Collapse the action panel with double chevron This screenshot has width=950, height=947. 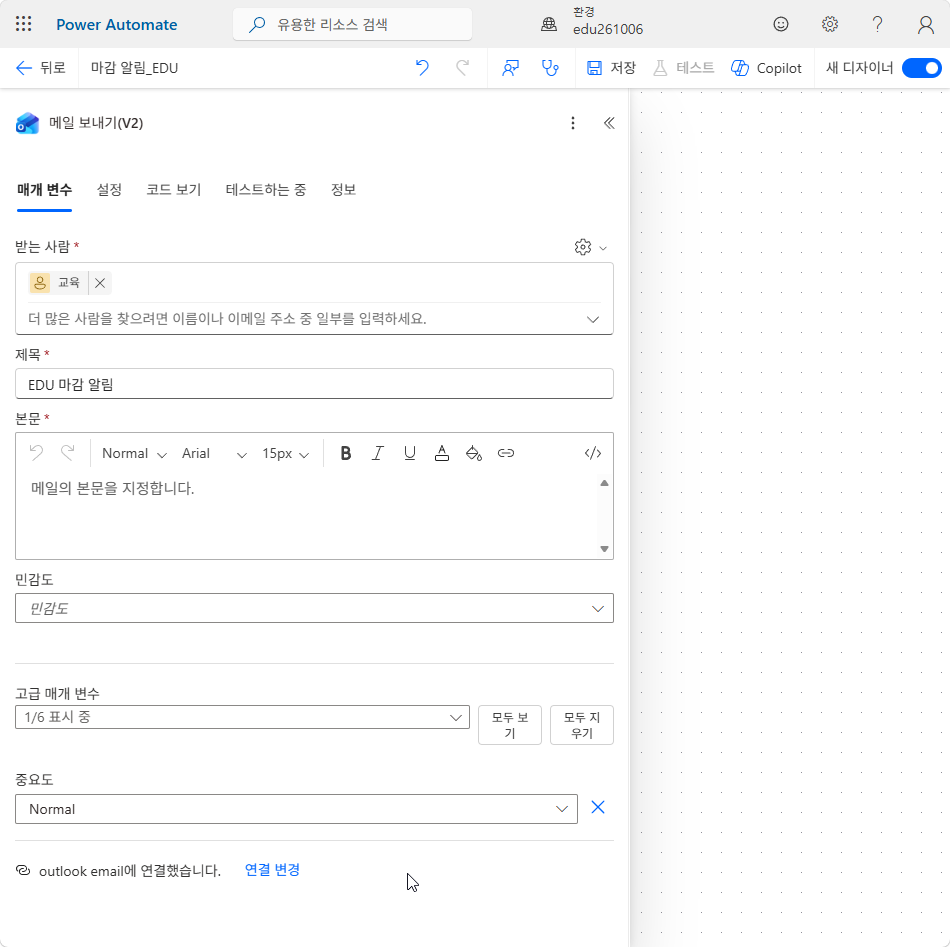pyautogui.click(x=609, y=123)
